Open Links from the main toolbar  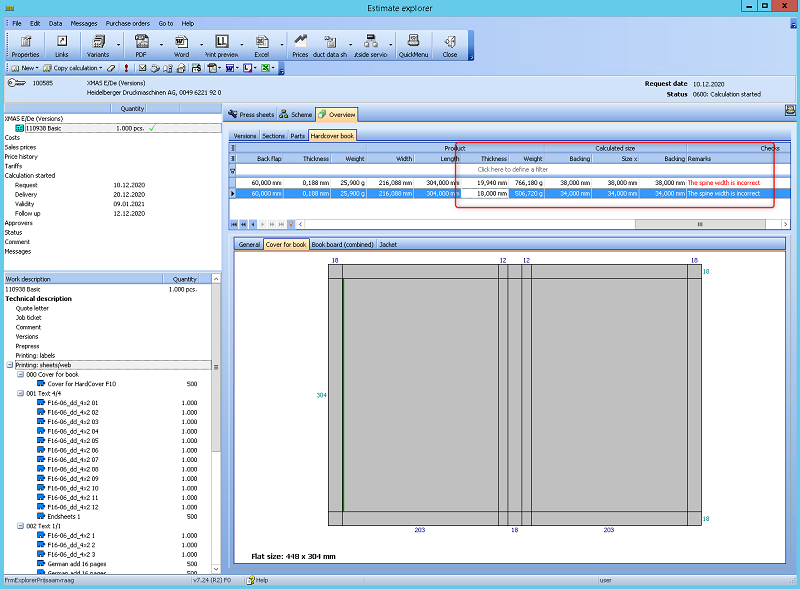(62, 45)
